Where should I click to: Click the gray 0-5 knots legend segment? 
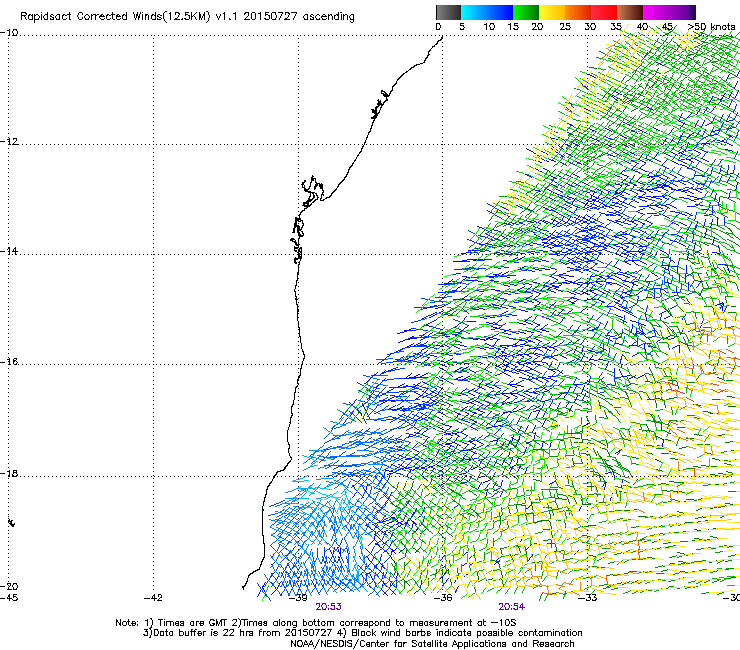[x=448, y=12]
